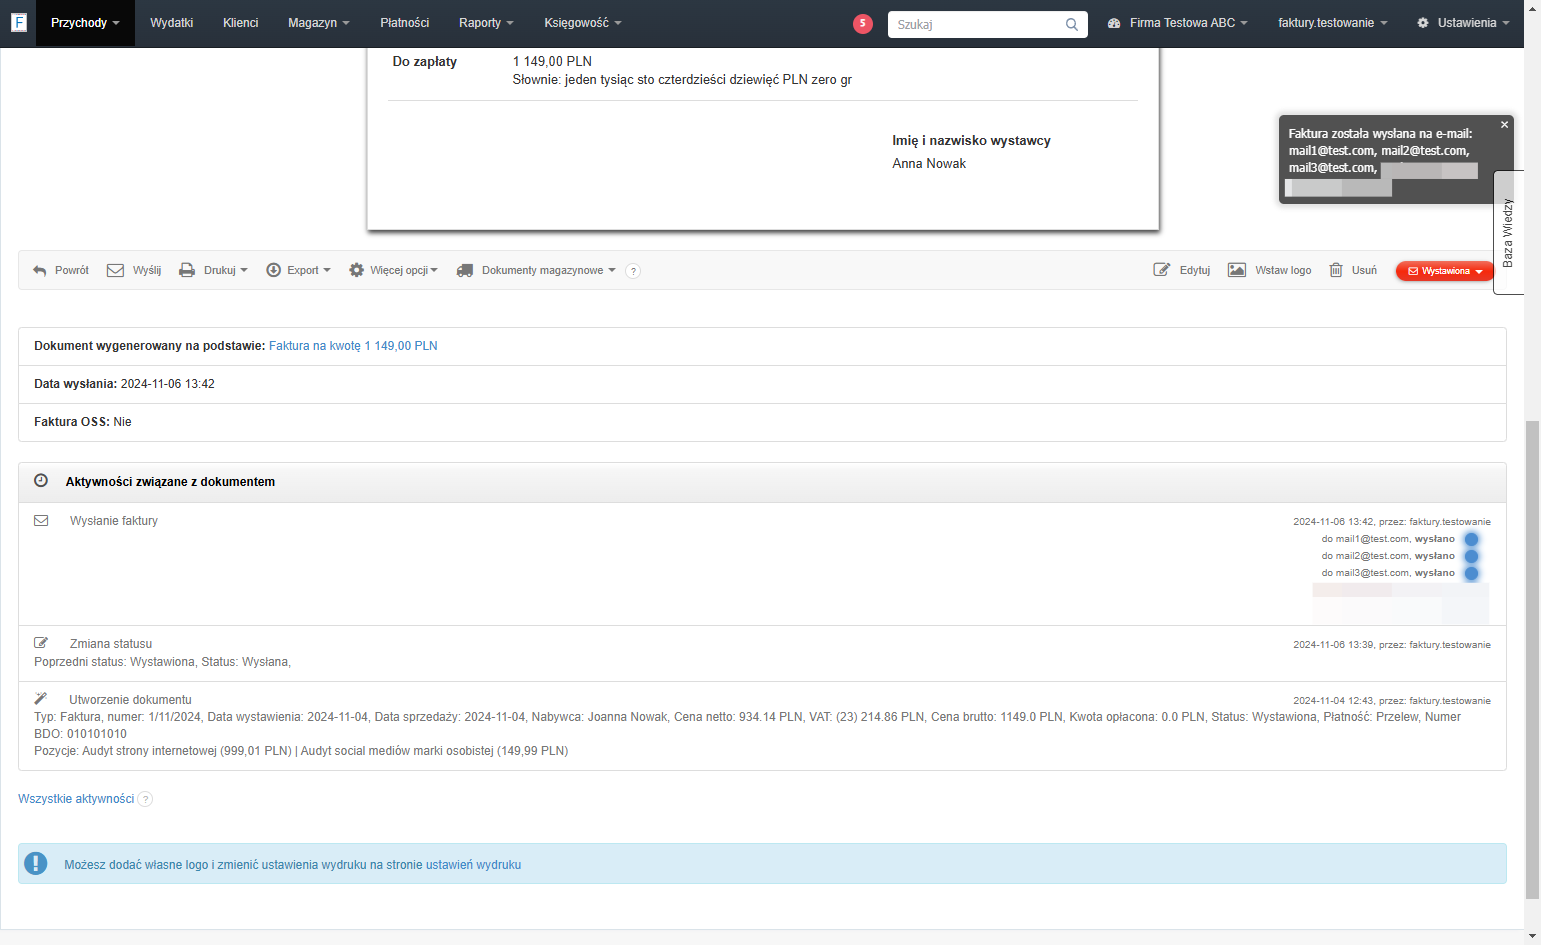Click the F logo in the top bar
This screenshot has width=1541, height=945.
18,22
